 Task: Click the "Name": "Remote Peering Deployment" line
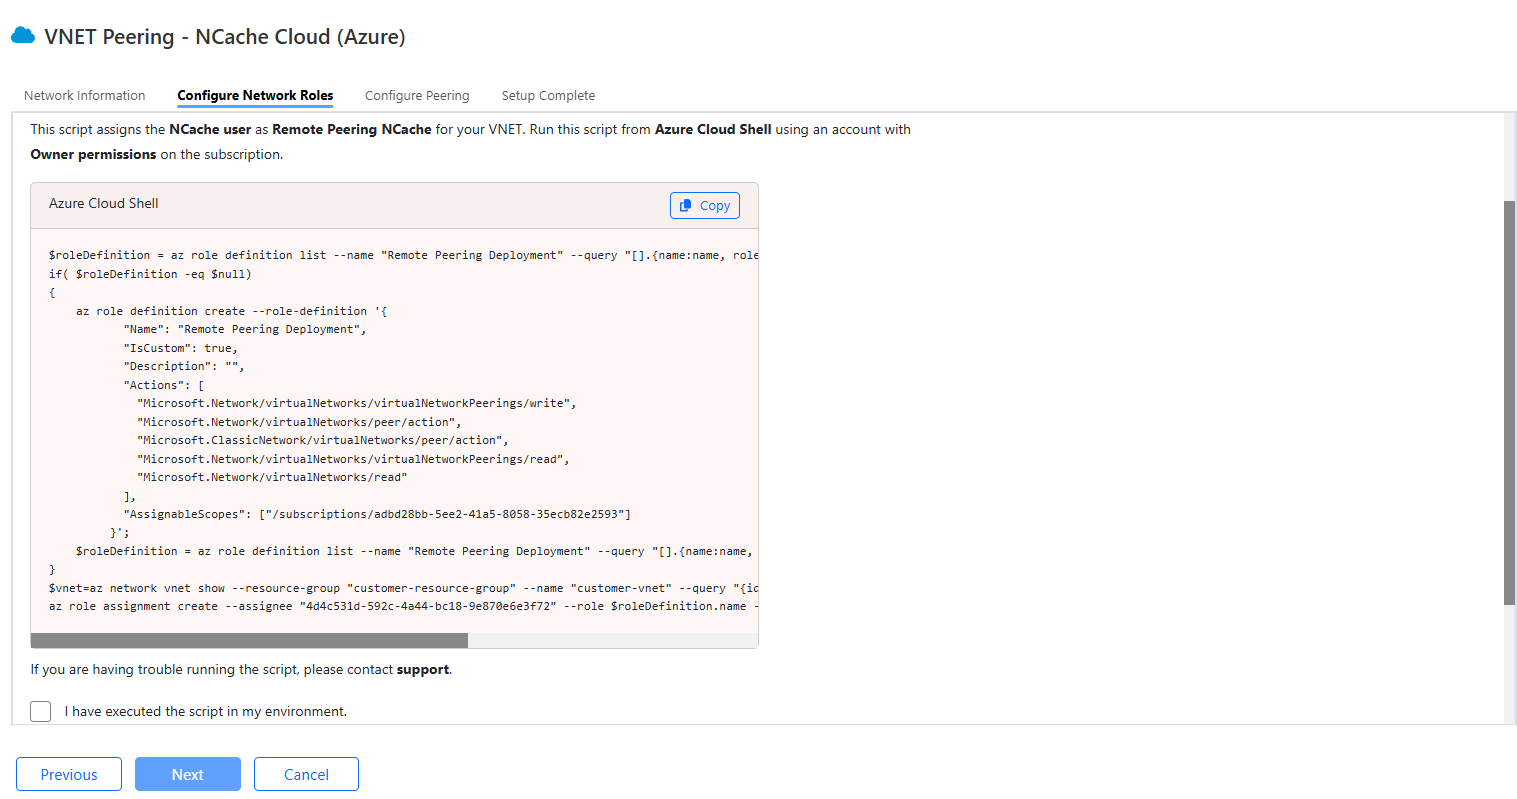click(245, 329)
